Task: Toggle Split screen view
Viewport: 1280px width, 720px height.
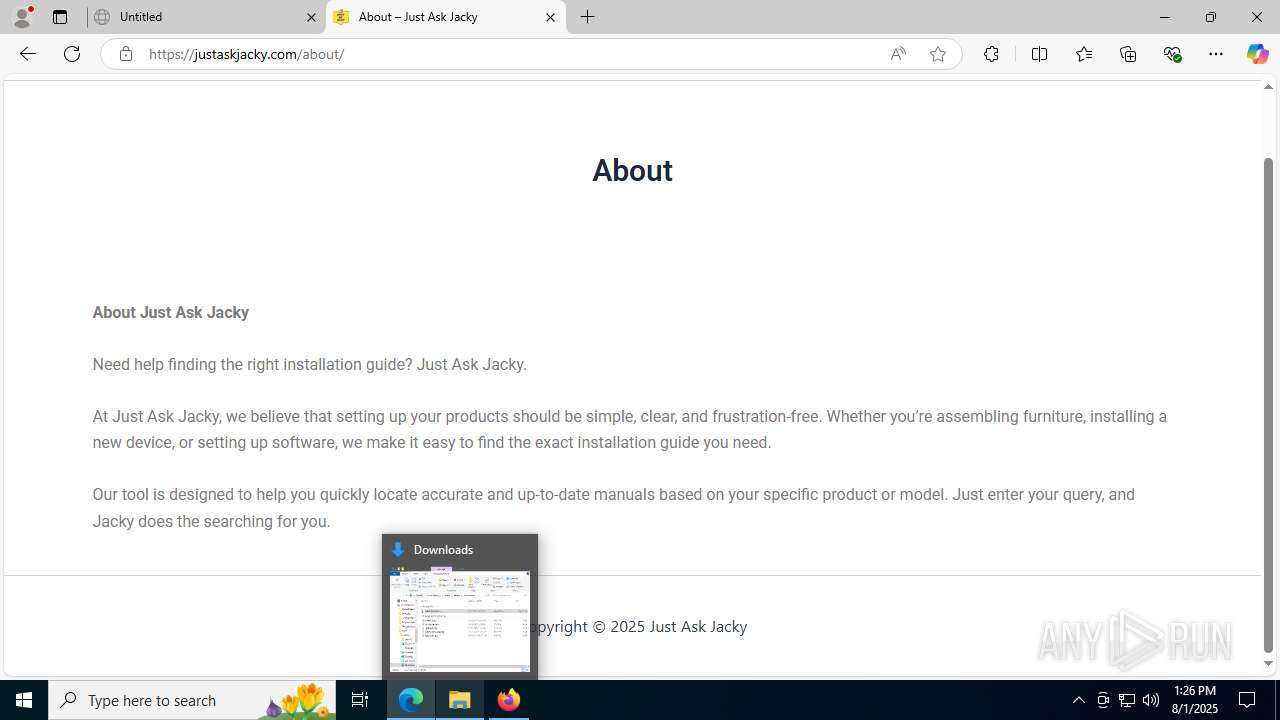Action: 1039,54
